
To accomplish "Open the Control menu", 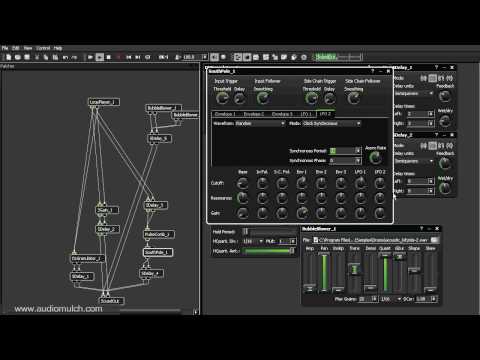I will (43, 48).
